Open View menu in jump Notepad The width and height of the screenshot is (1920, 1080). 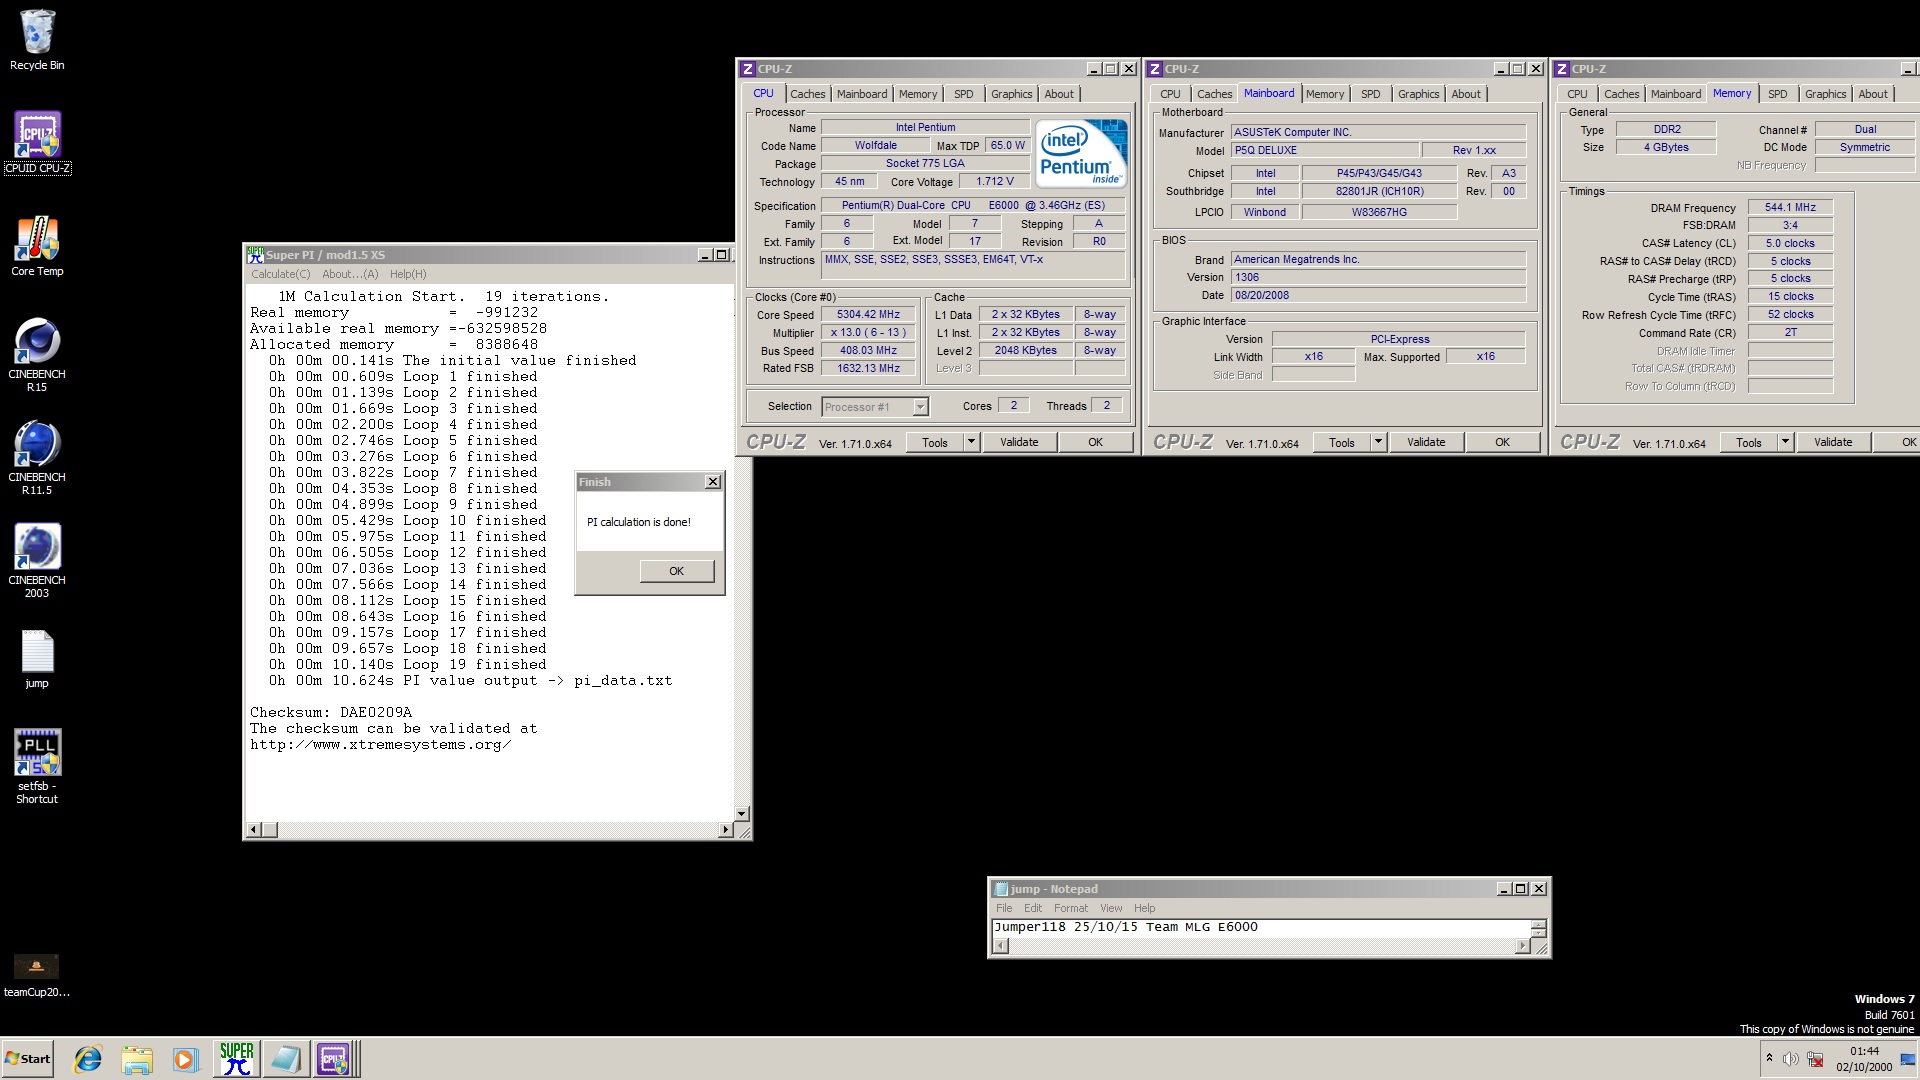click(x=1111, y=908)
